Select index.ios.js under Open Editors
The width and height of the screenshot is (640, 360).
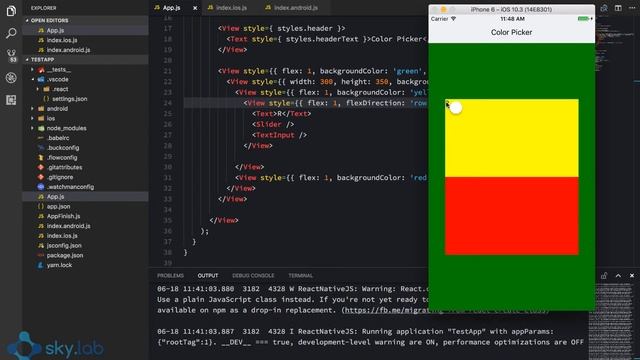pyautogui.click(x=62, y=40)
